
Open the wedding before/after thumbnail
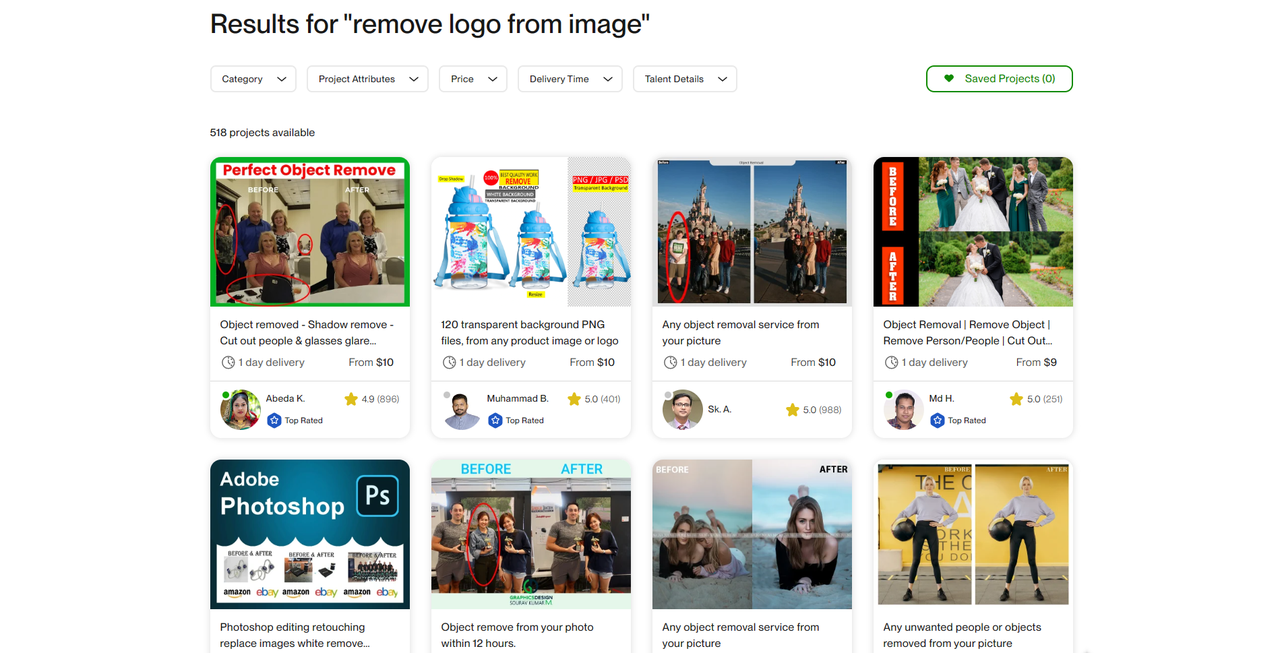tap(973, 232)
